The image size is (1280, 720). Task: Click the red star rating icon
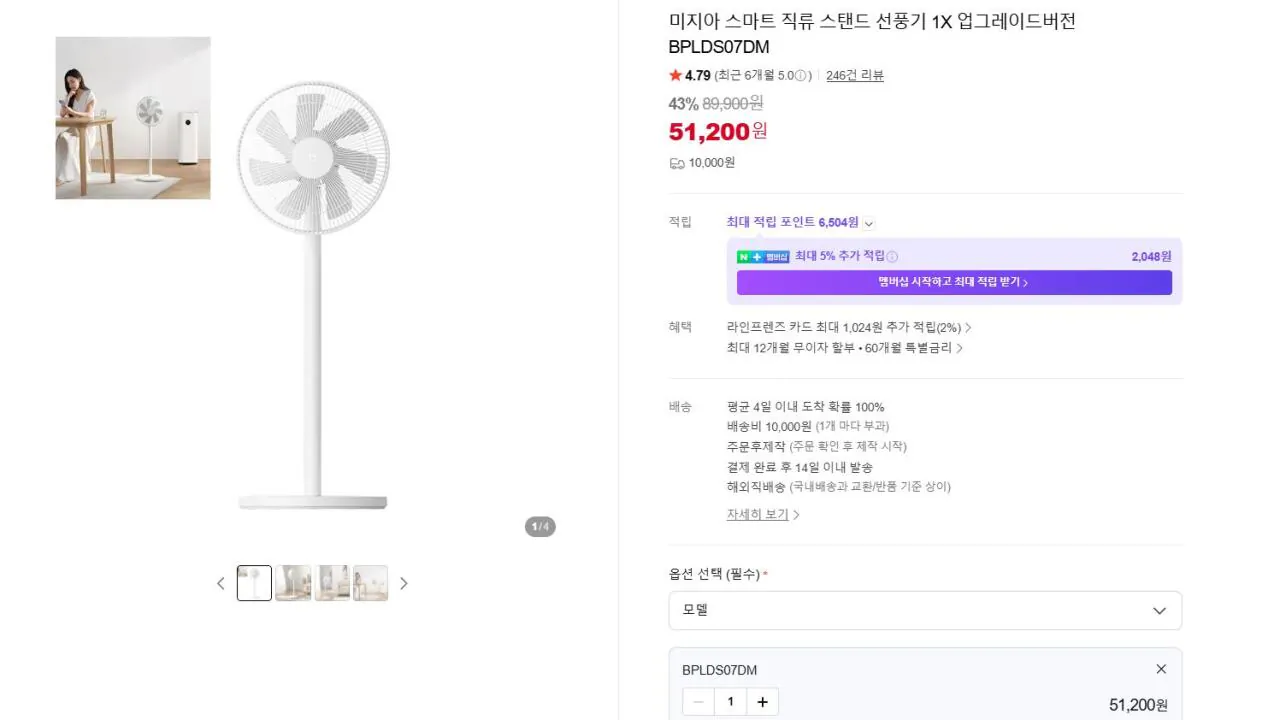tap(675, 75)
